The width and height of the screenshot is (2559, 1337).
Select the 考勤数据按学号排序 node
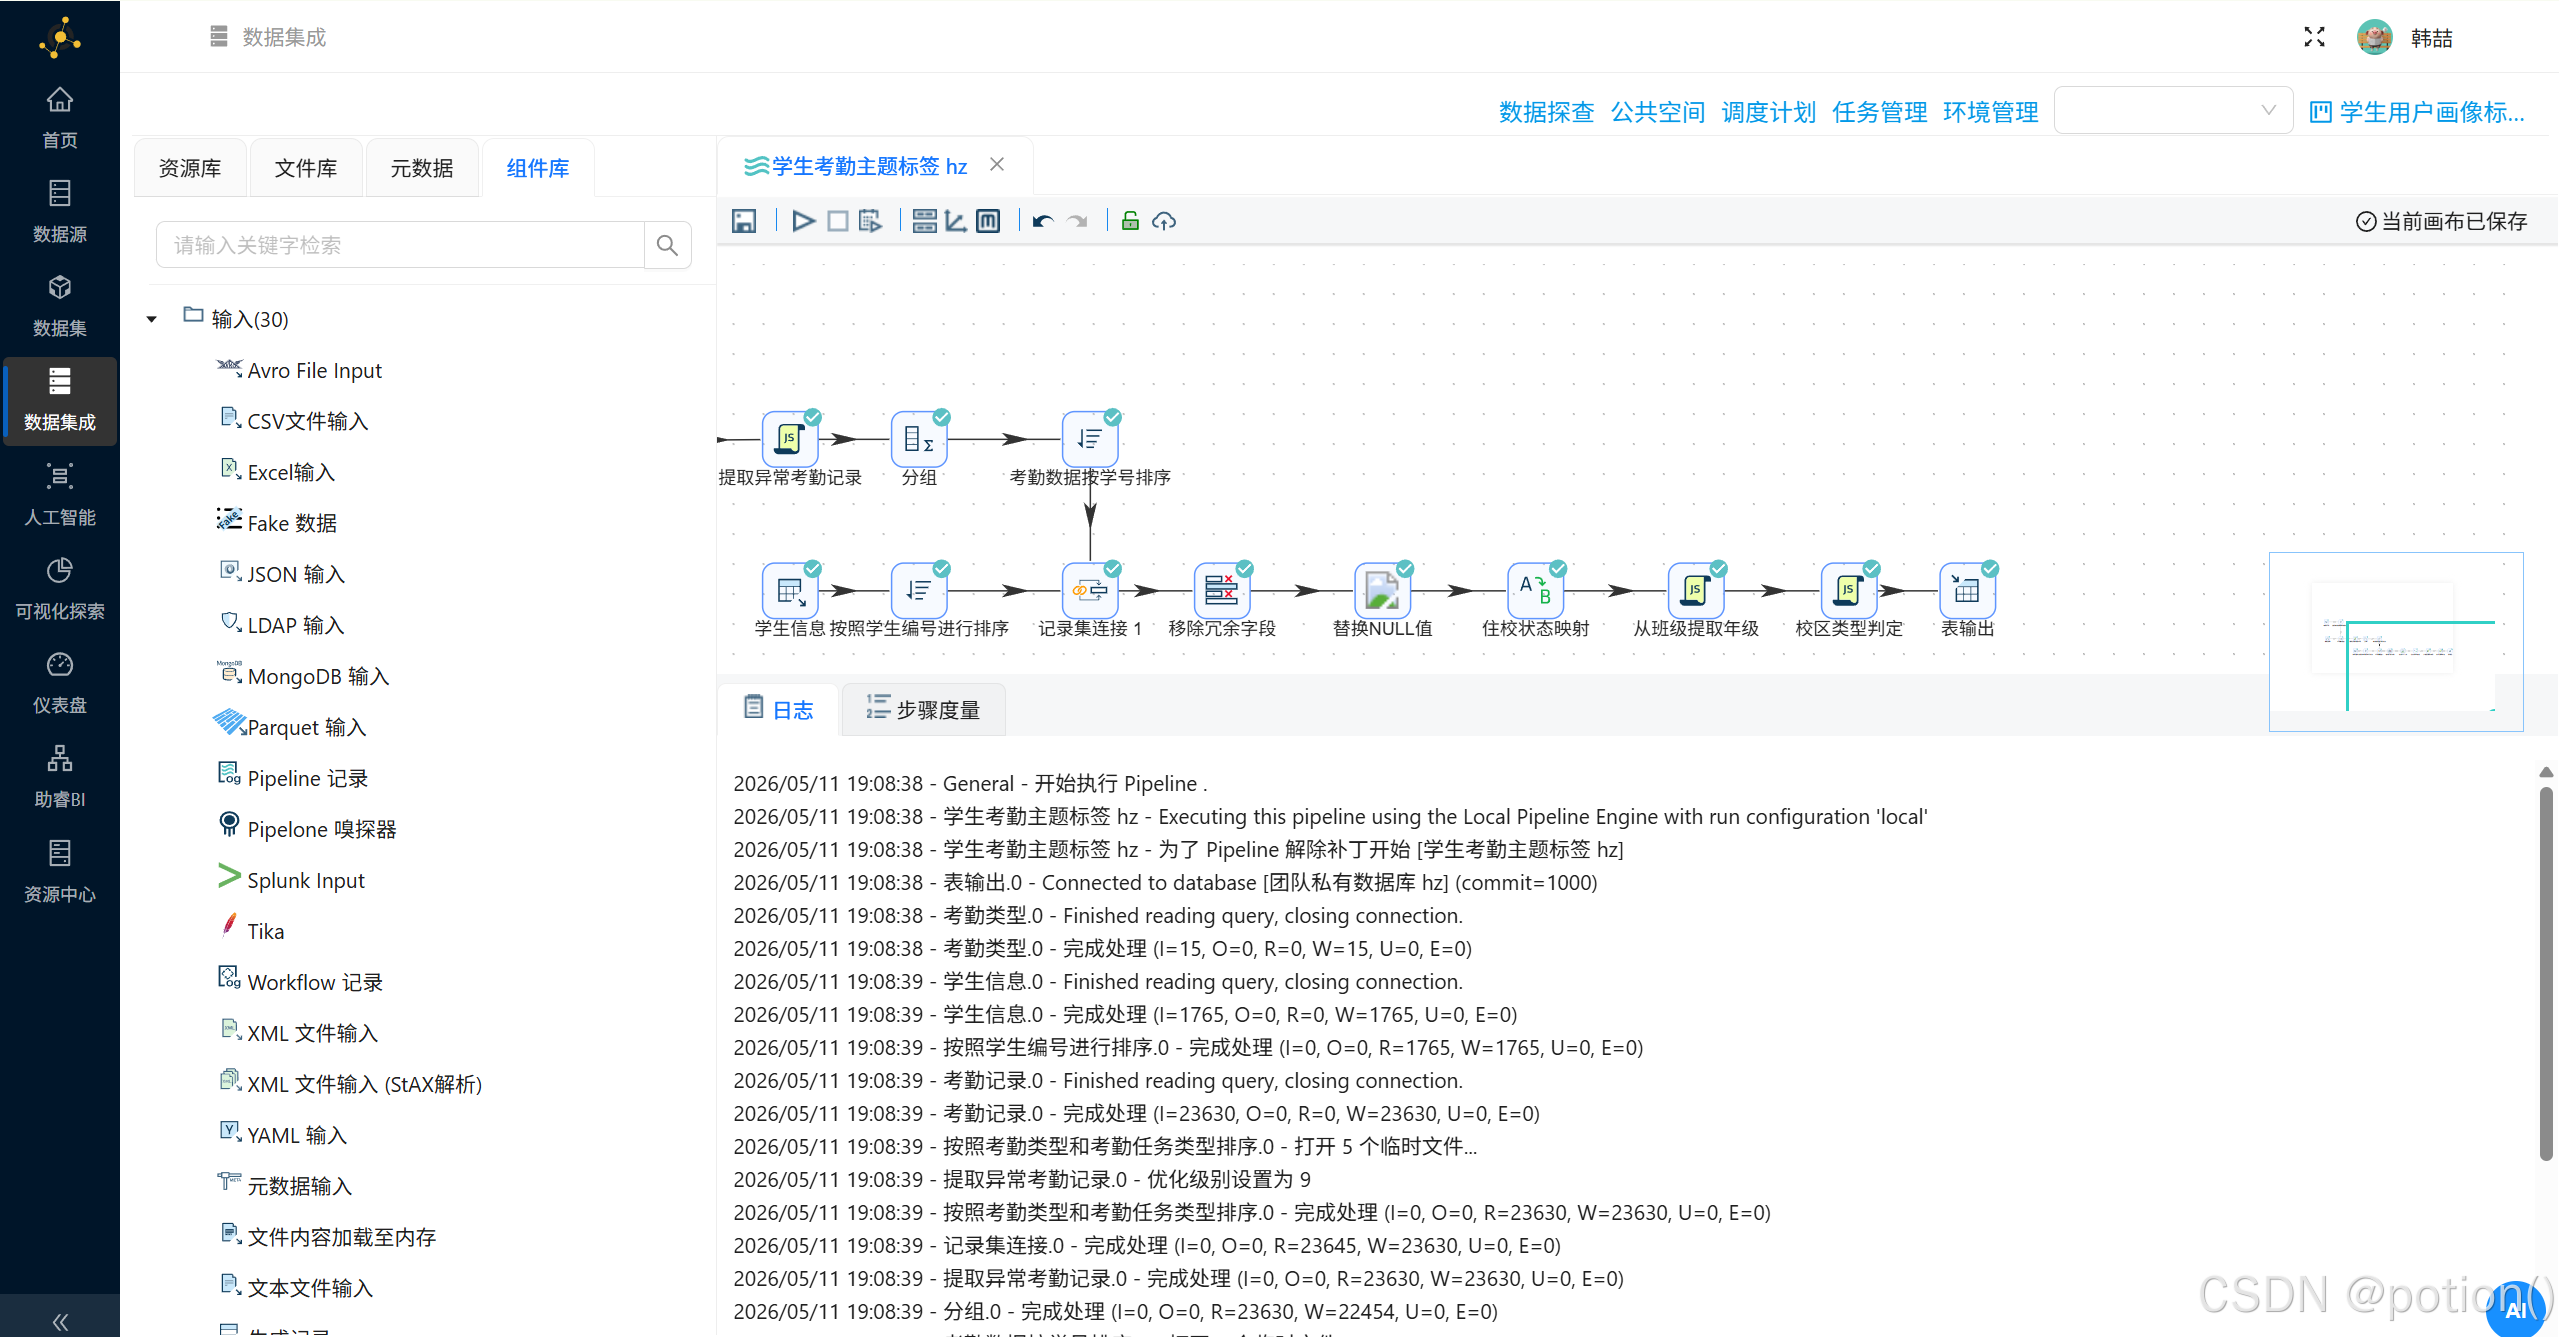(x=1090, y=439)
